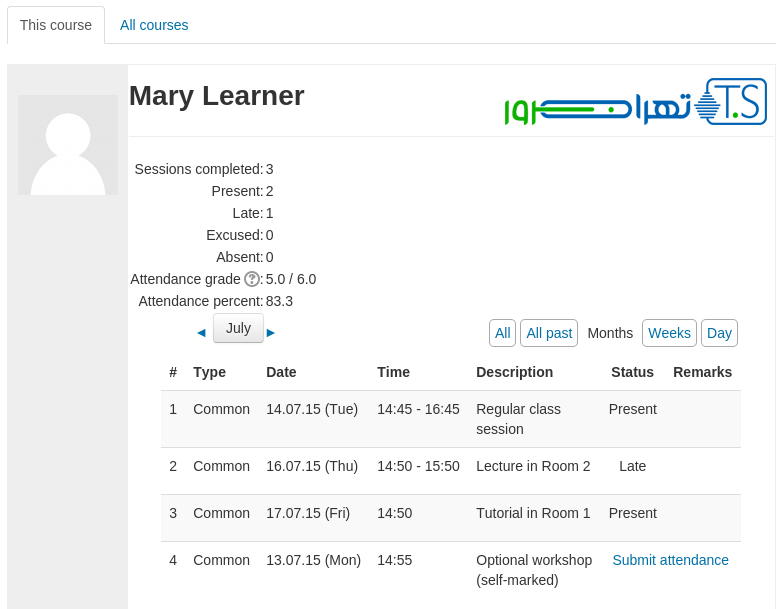
Task: Click the TS site logo
Action: 636,103
